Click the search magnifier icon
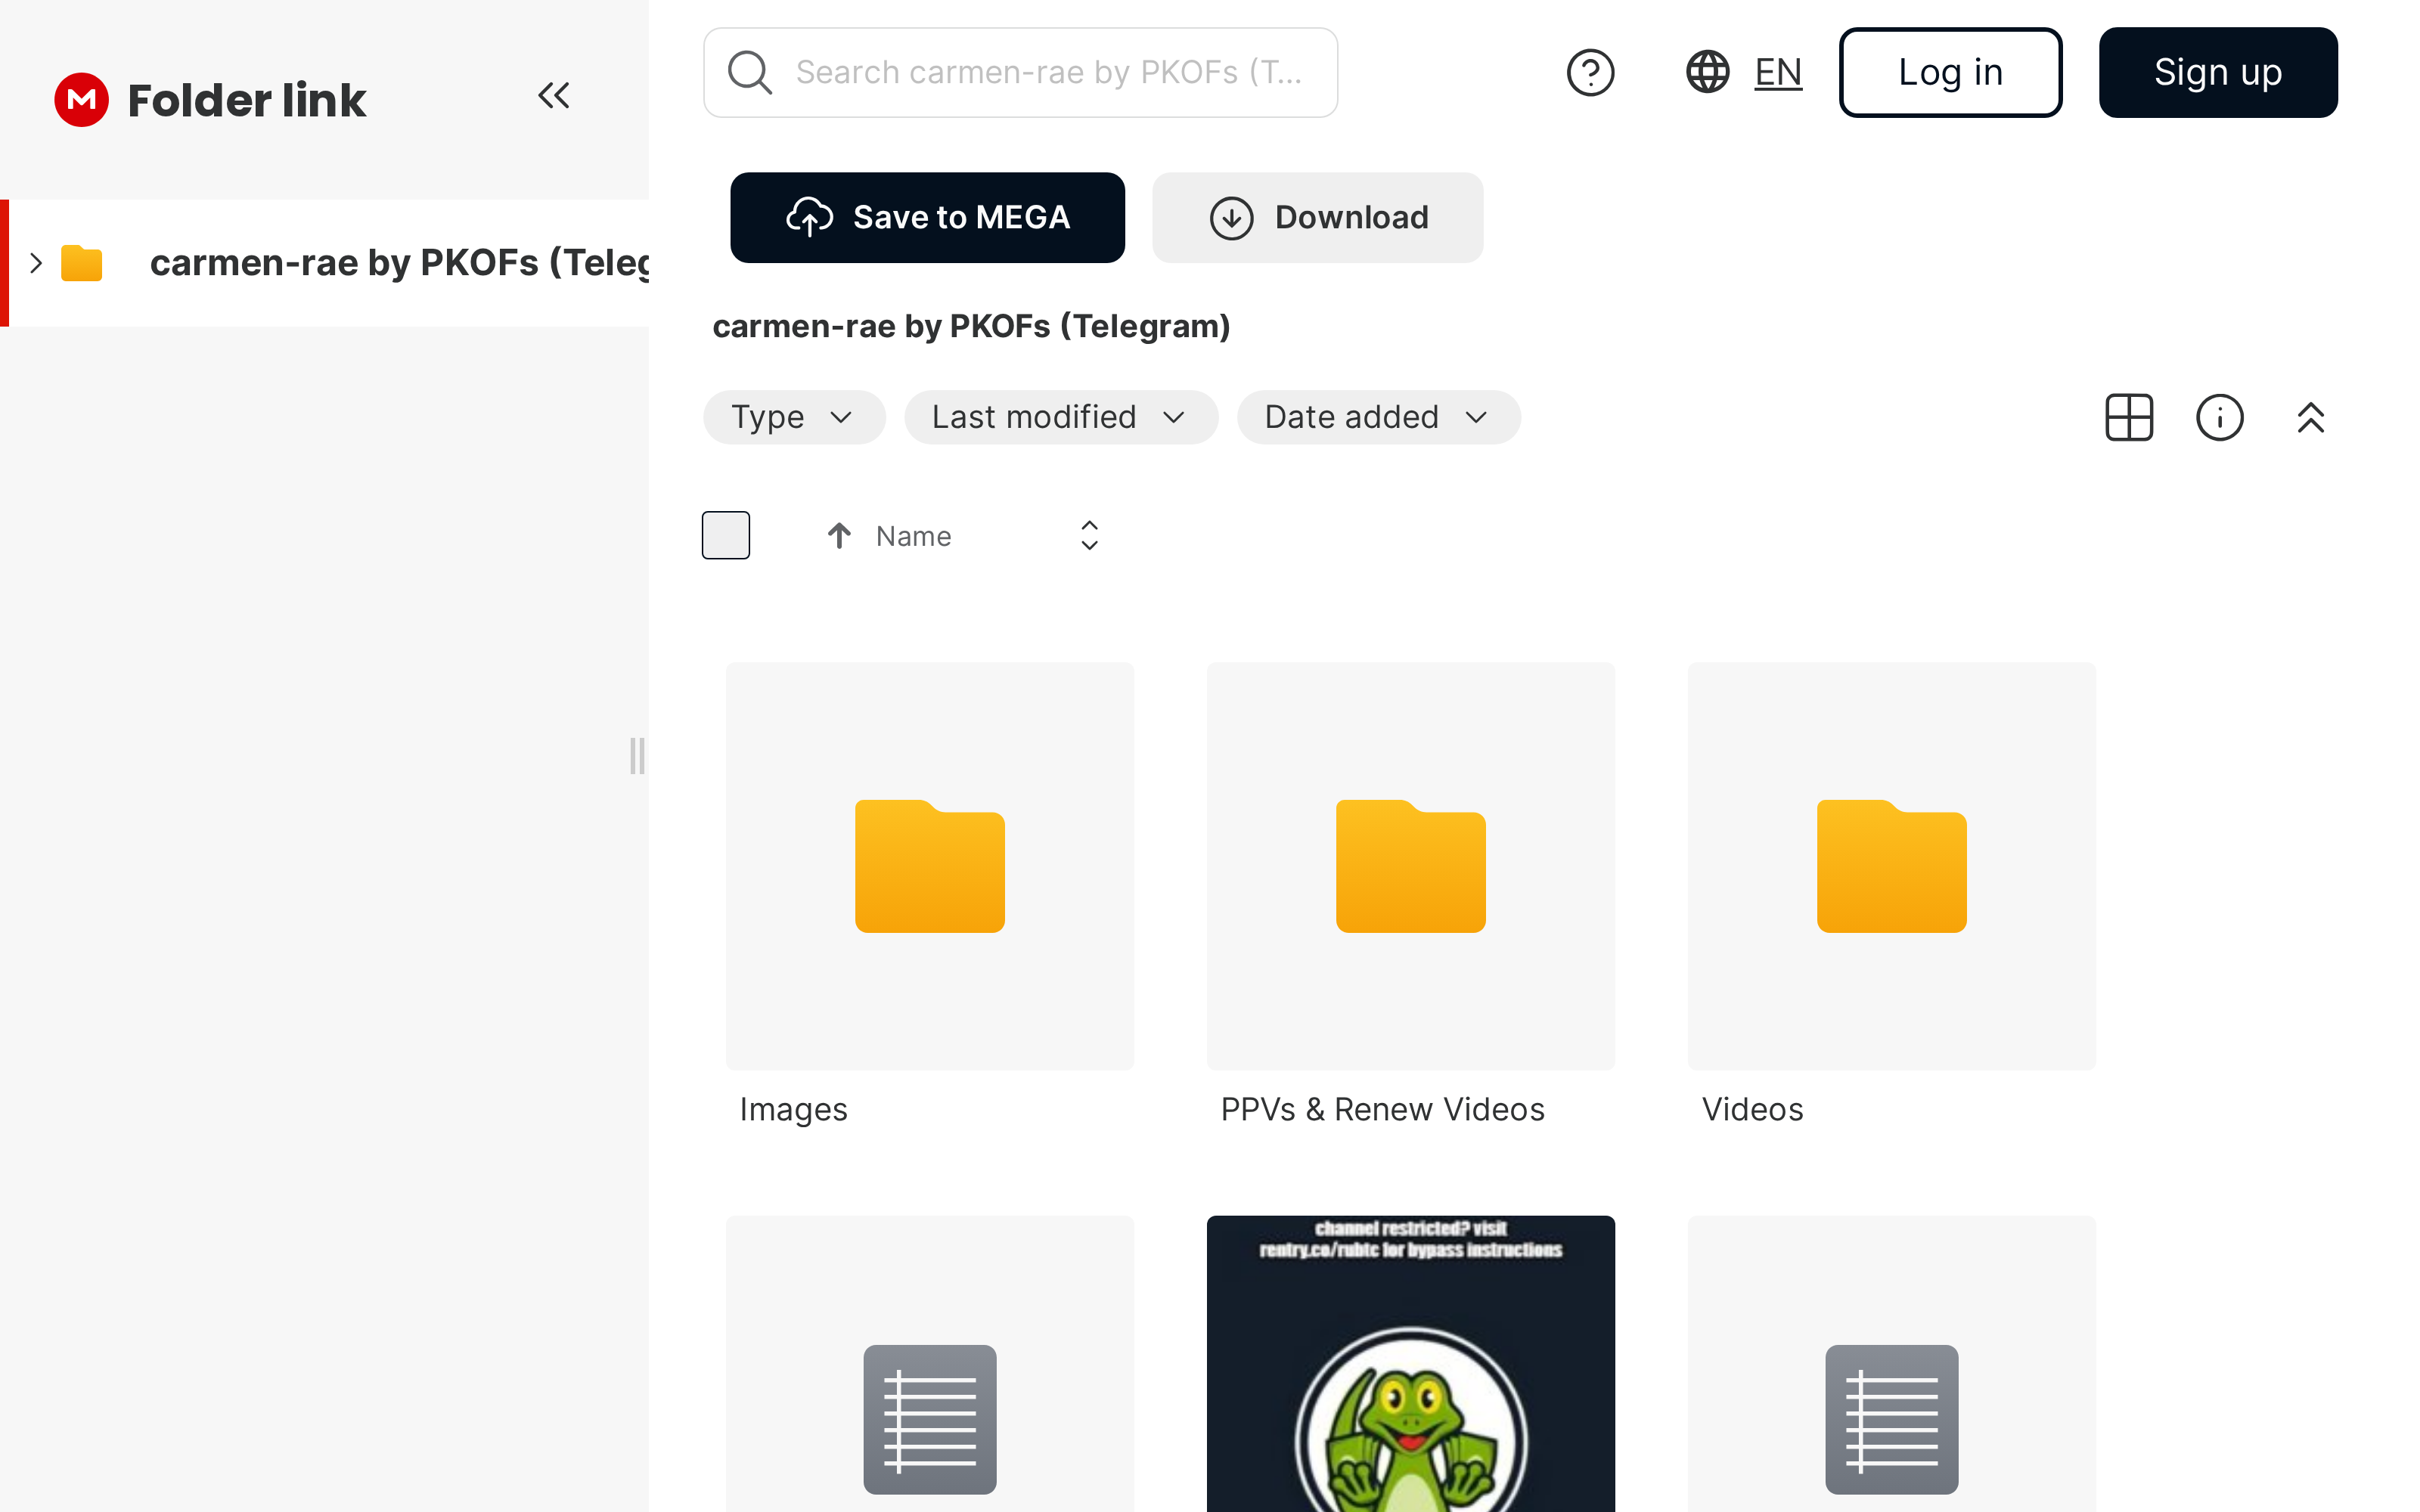2420x1512 pixels. pyautogui.click(x=750, y=72)
